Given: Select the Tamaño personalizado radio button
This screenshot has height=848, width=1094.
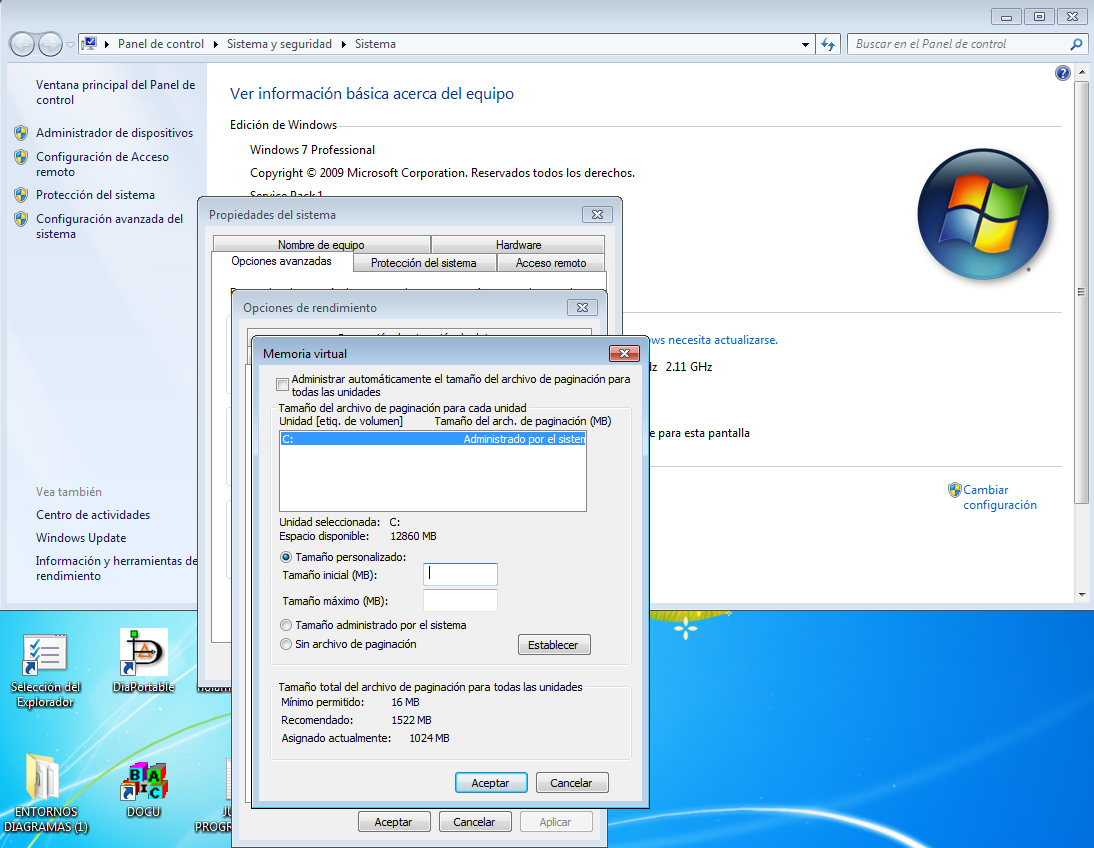Looking at the screenshot, I should coord(286,557).
